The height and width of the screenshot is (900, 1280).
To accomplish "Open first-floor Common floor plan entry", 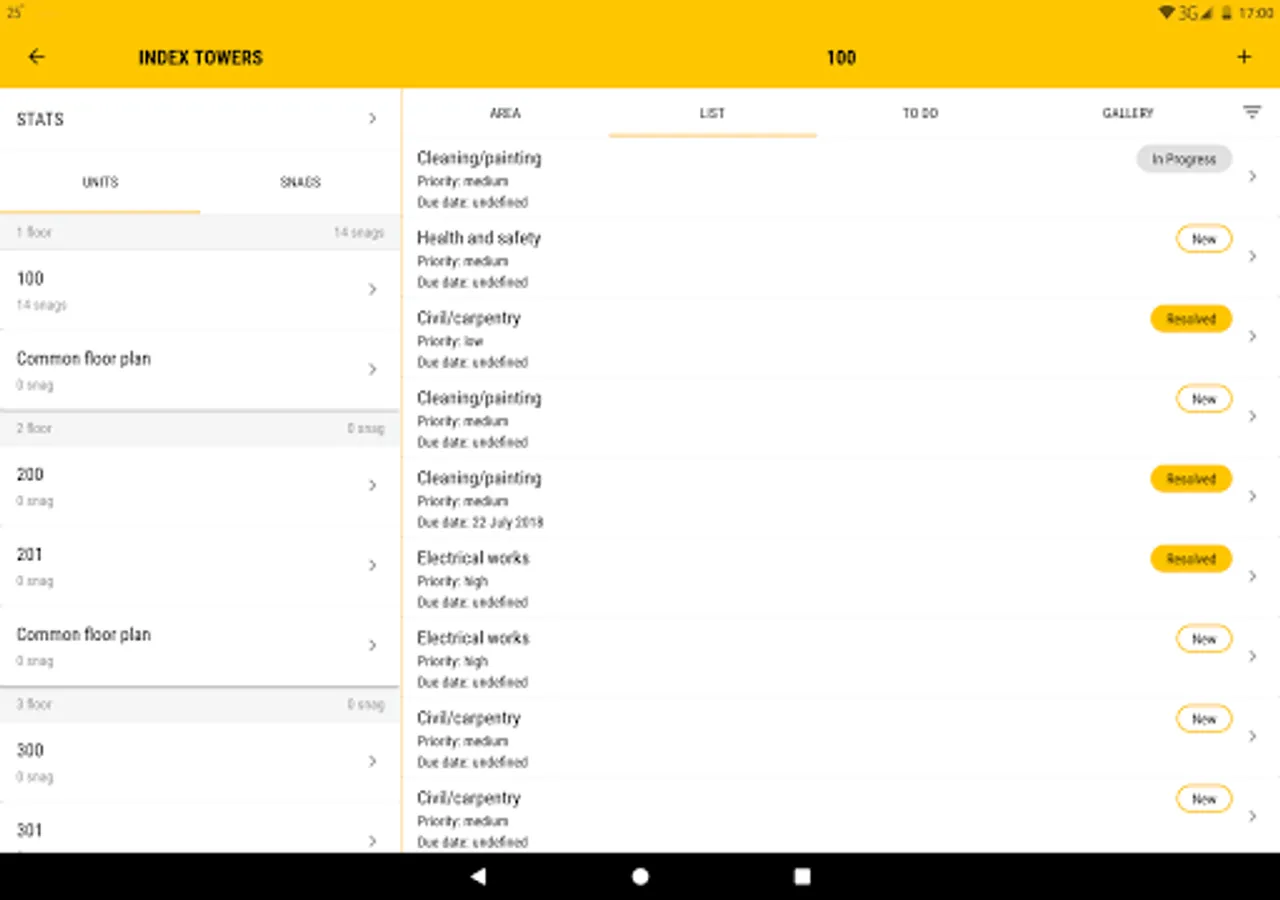I will (200, 370).
